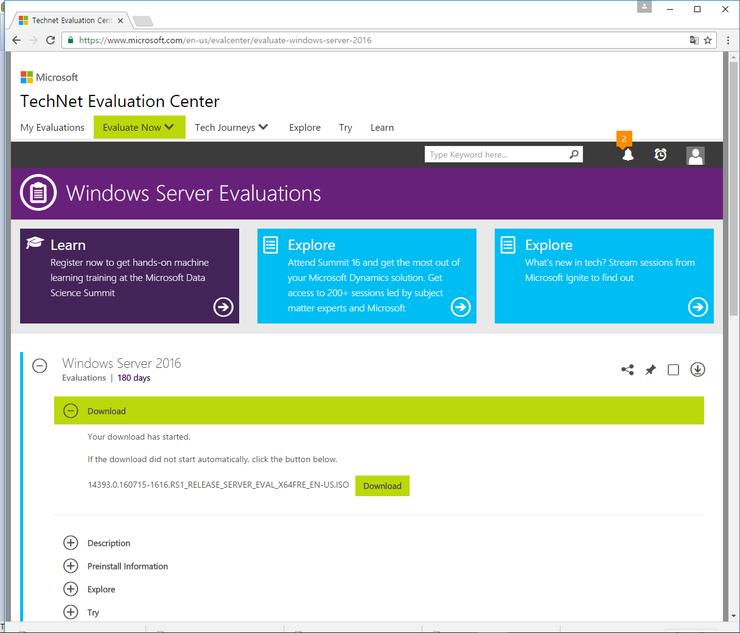Screen dimensions: 740x633
Task: Click the page vertical scrollbar thumb
Action: click(x=732, y=189)
